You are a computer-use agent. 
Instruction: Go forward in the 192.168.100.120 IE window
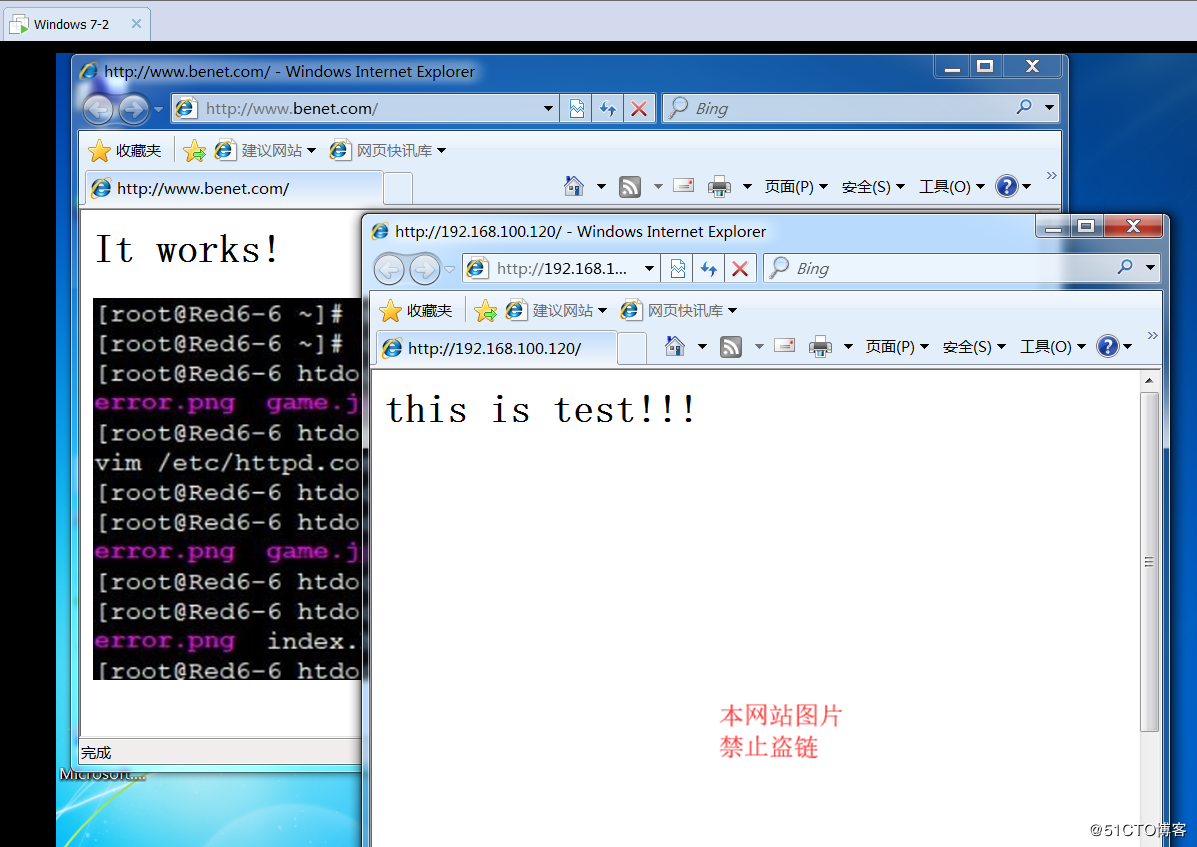424,269
